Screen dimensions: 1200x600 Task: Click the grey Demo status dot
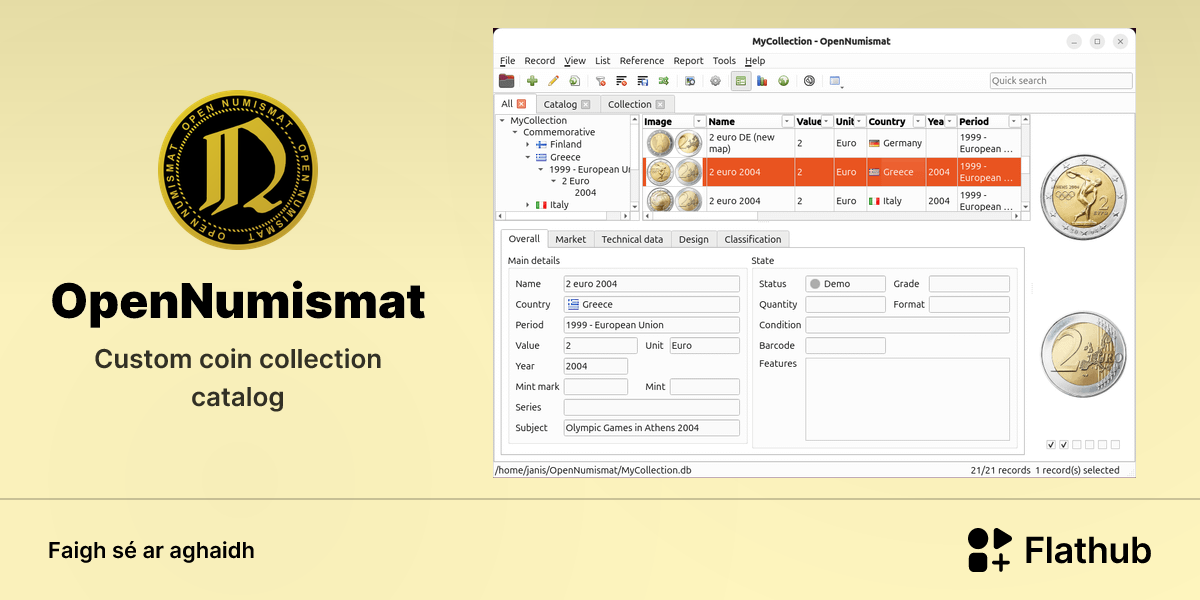tap(815, 284)
